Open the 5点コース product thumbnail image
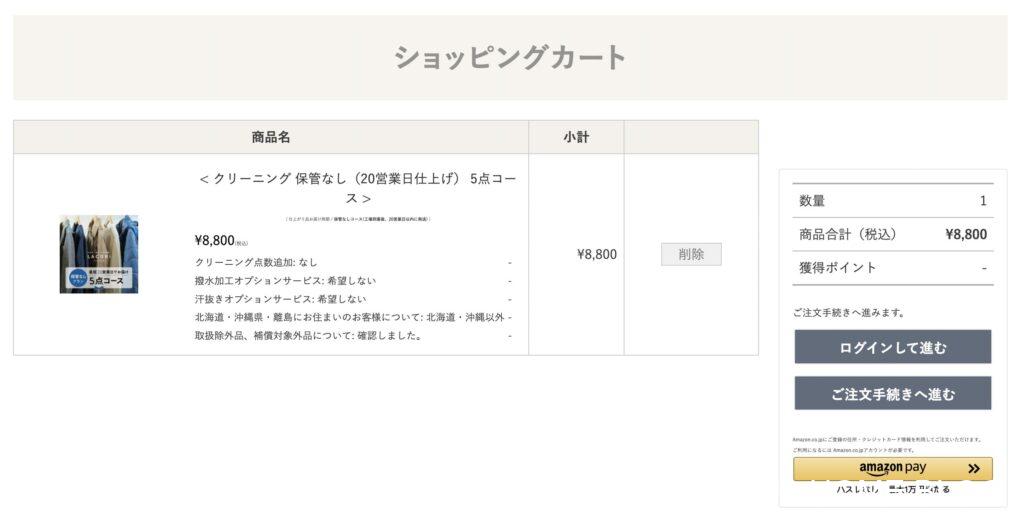This screenshot has width=1024, height=524. (99, 254)
